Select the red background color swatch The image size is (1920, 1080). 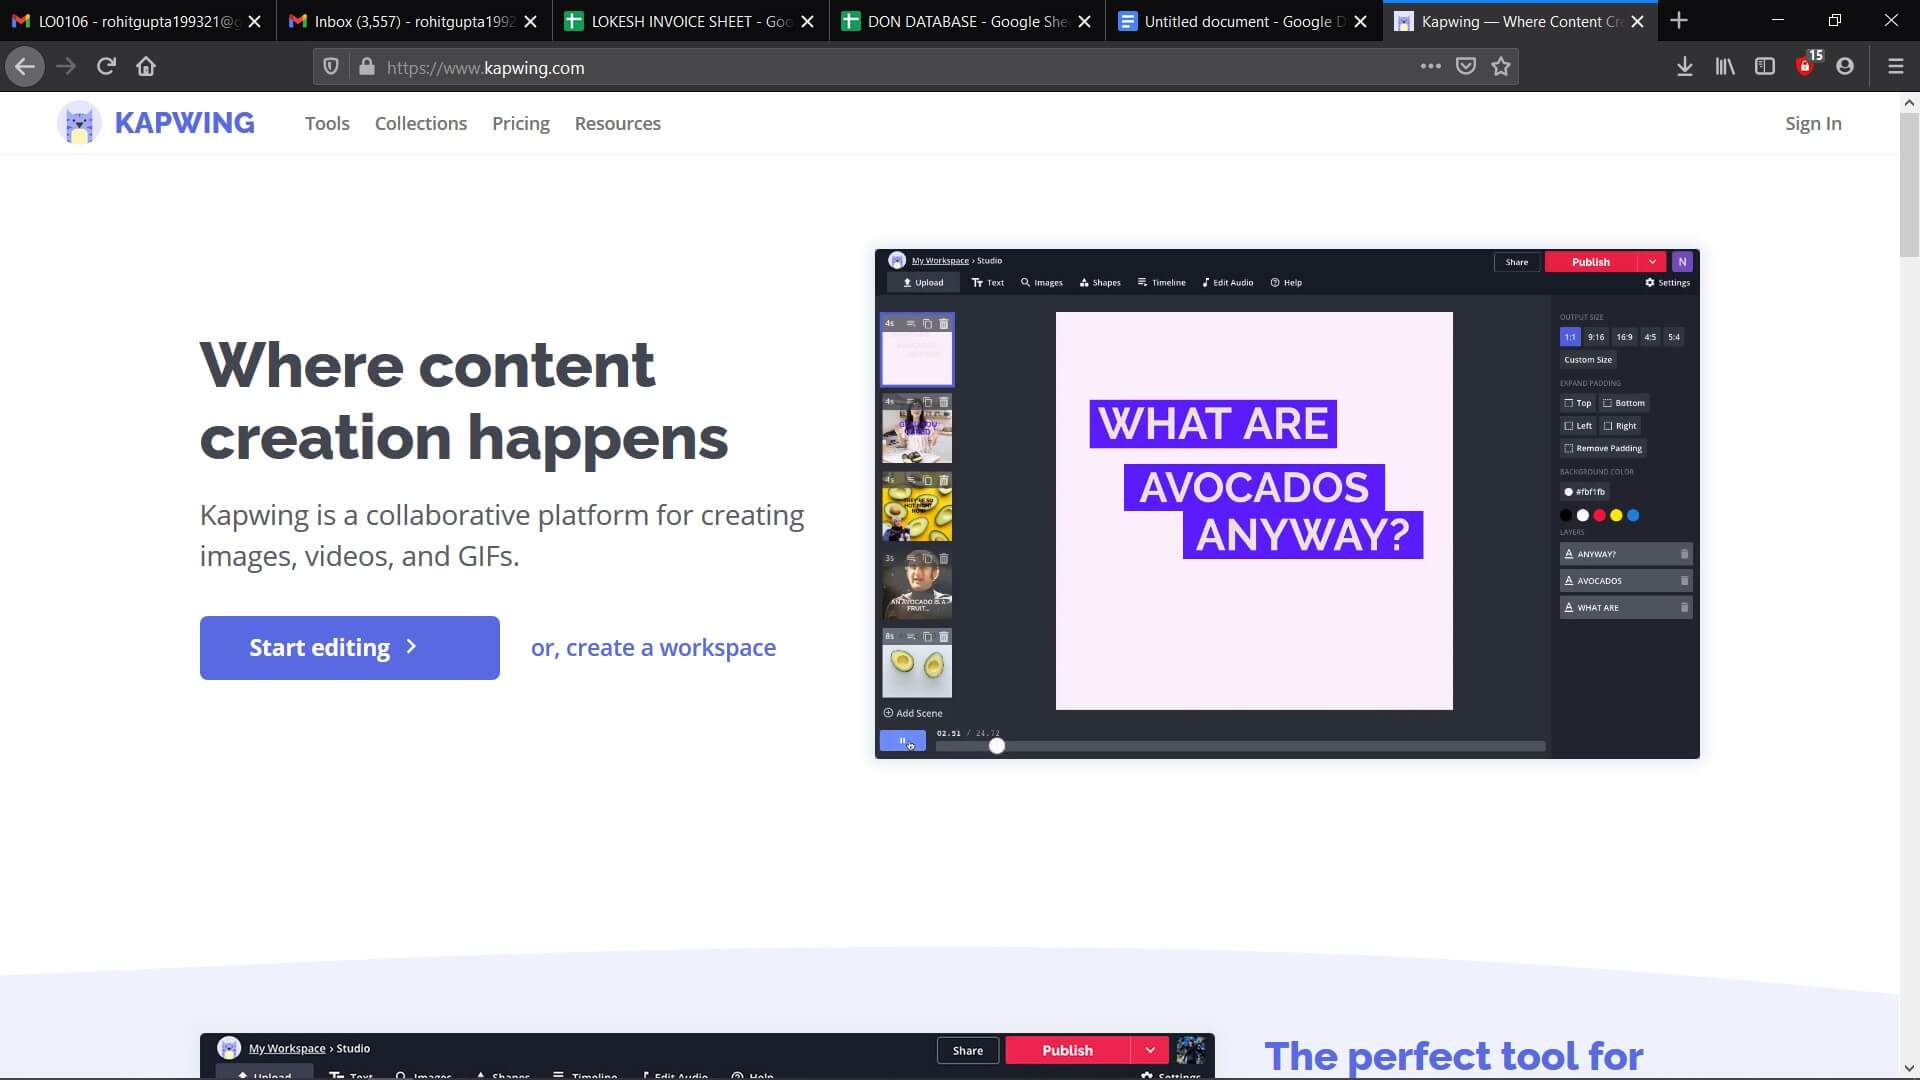(1600, 516)
